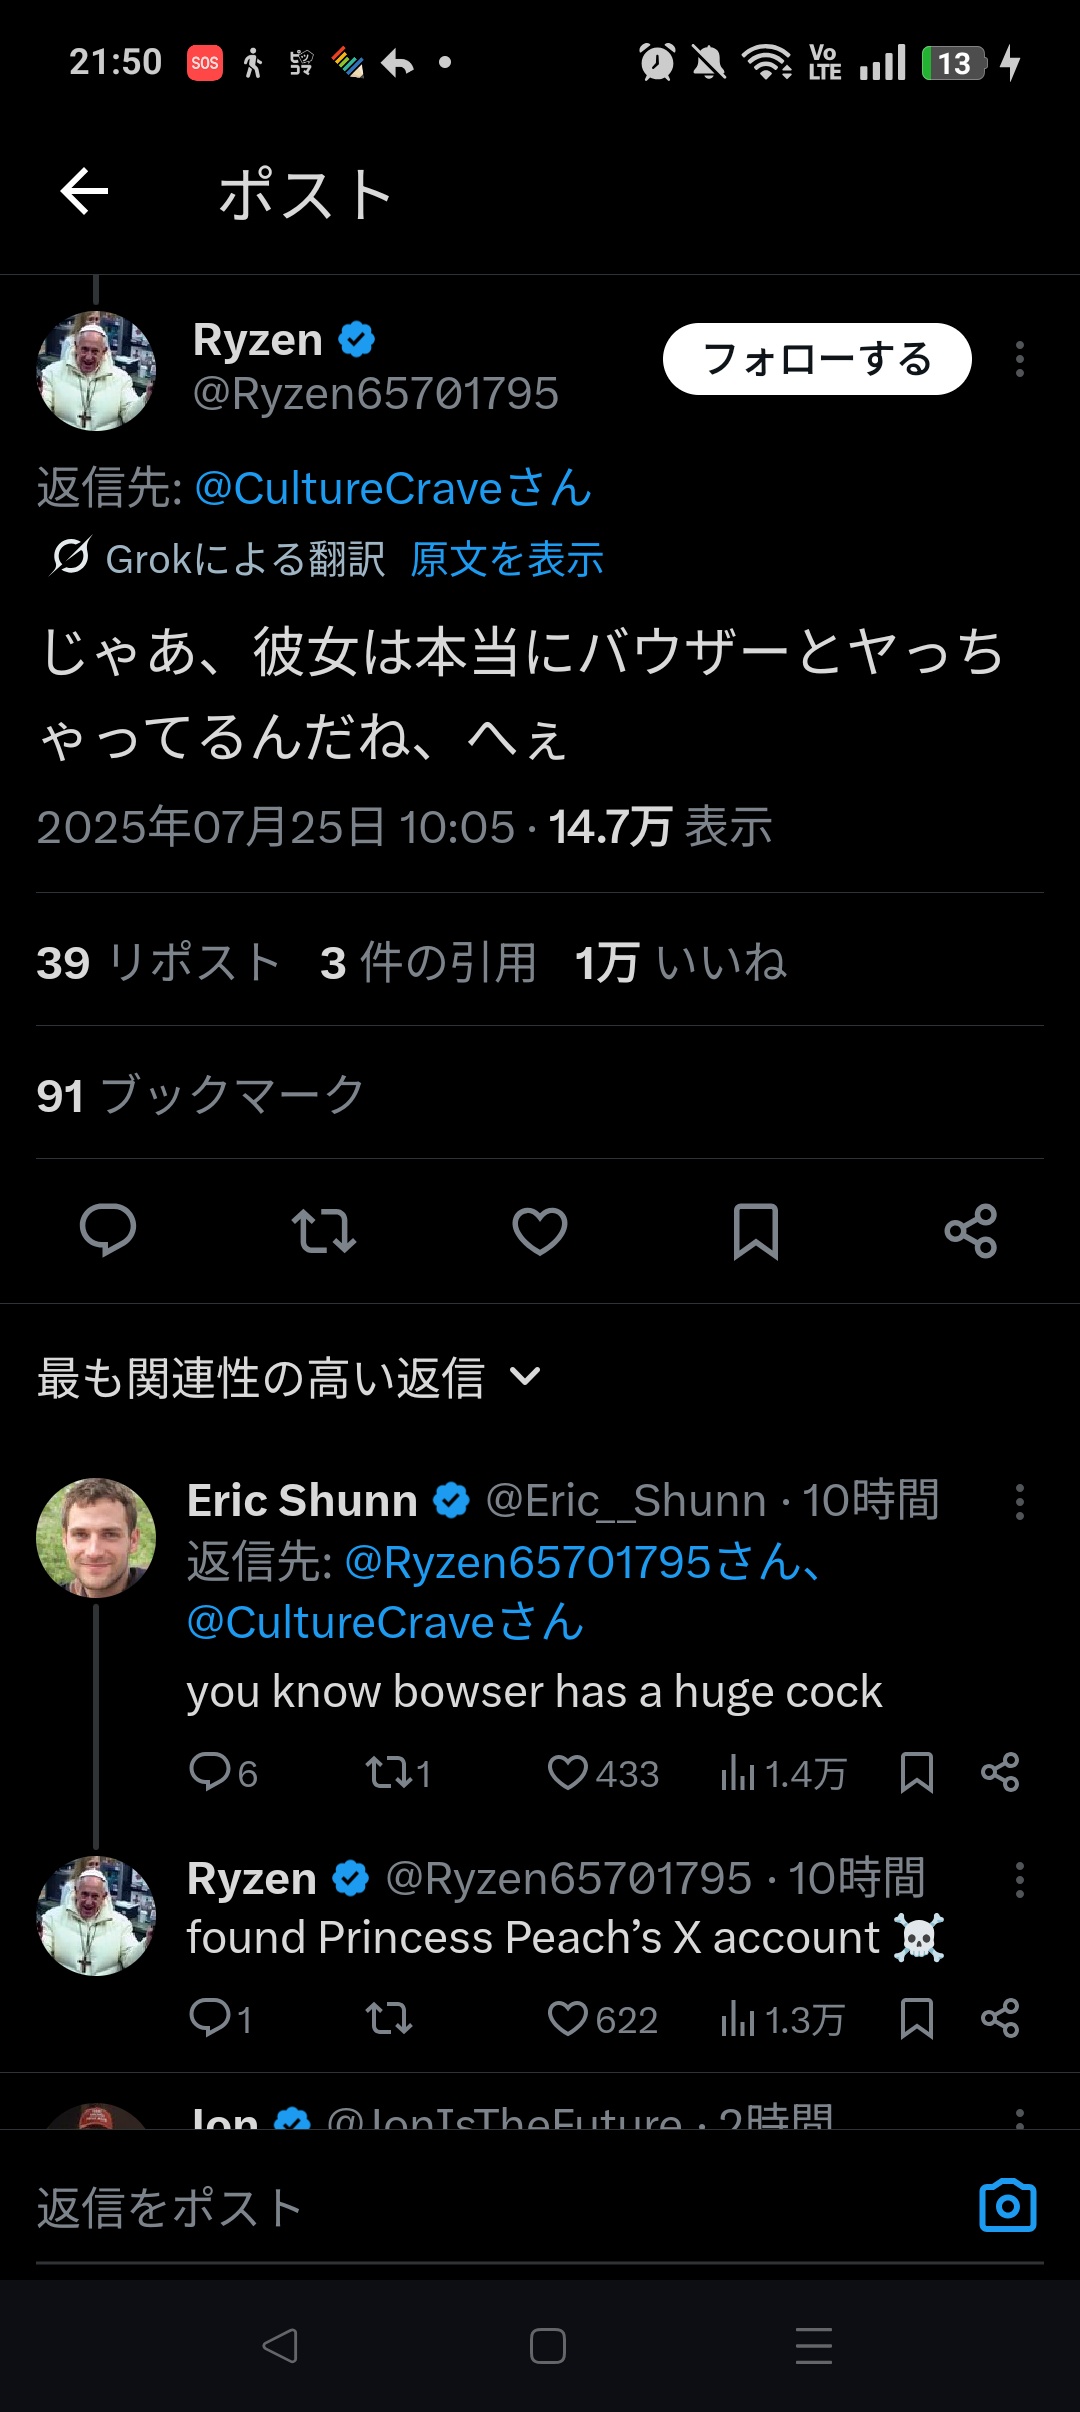The width and height of the screenshot is (1080, 2412).
Task: Open Eric Shunn's profile picture
Action: pyautogui.click(x=96, y=1537)
